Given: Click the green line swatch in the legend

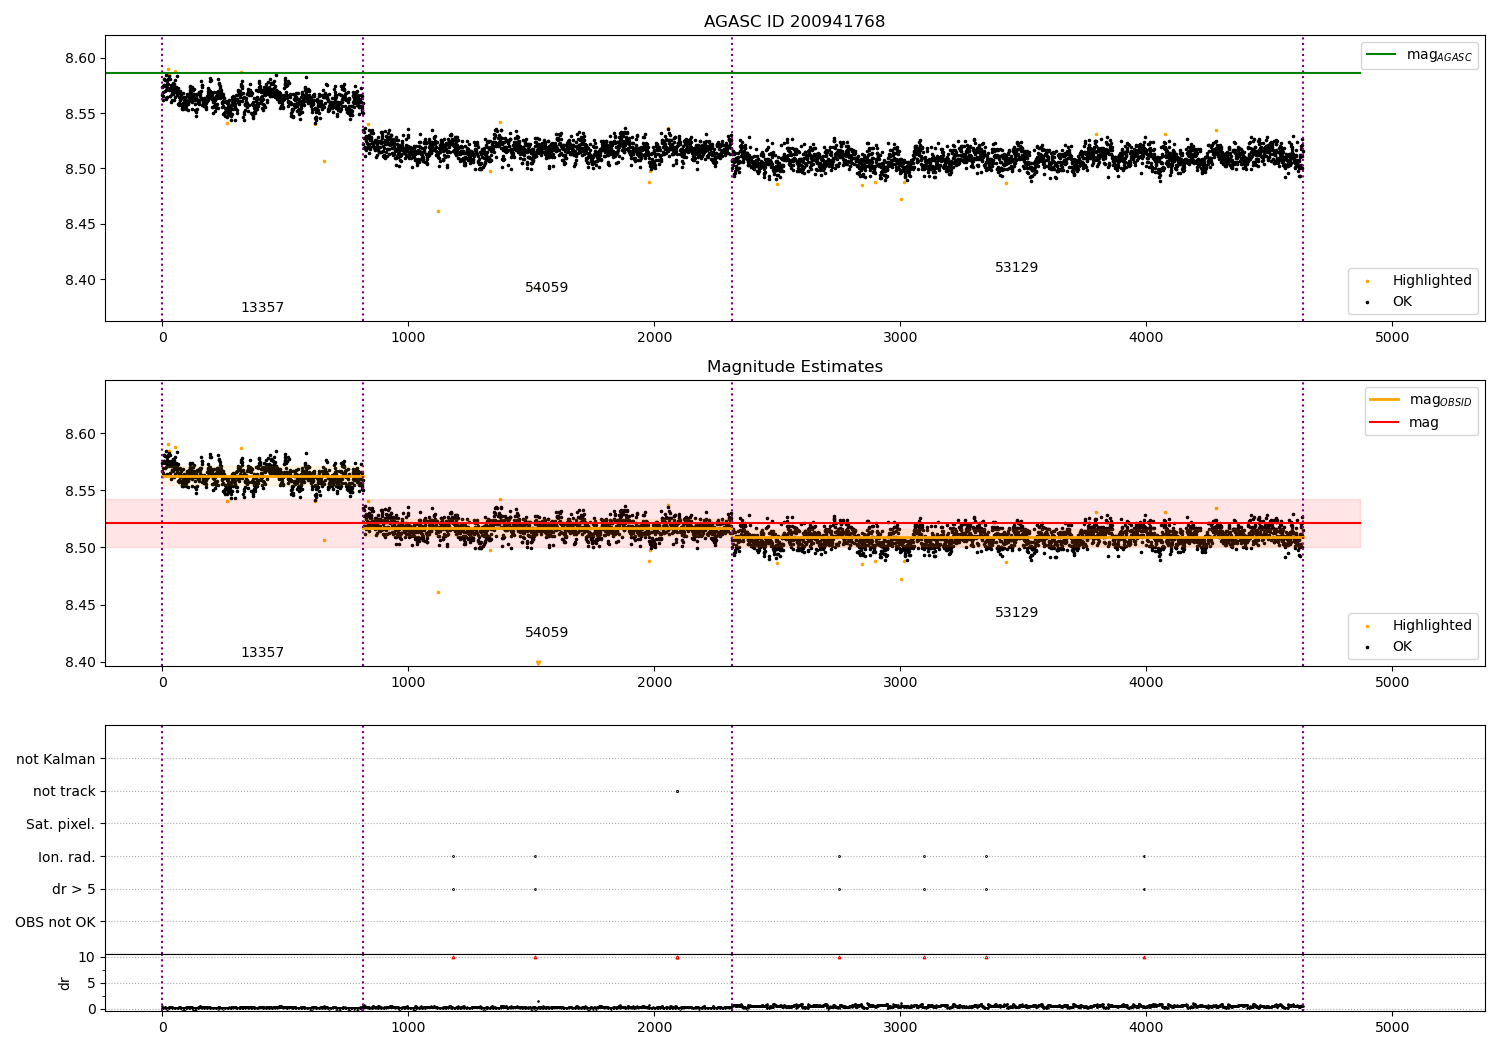Looking at the screenshot, I should 1381,54.
